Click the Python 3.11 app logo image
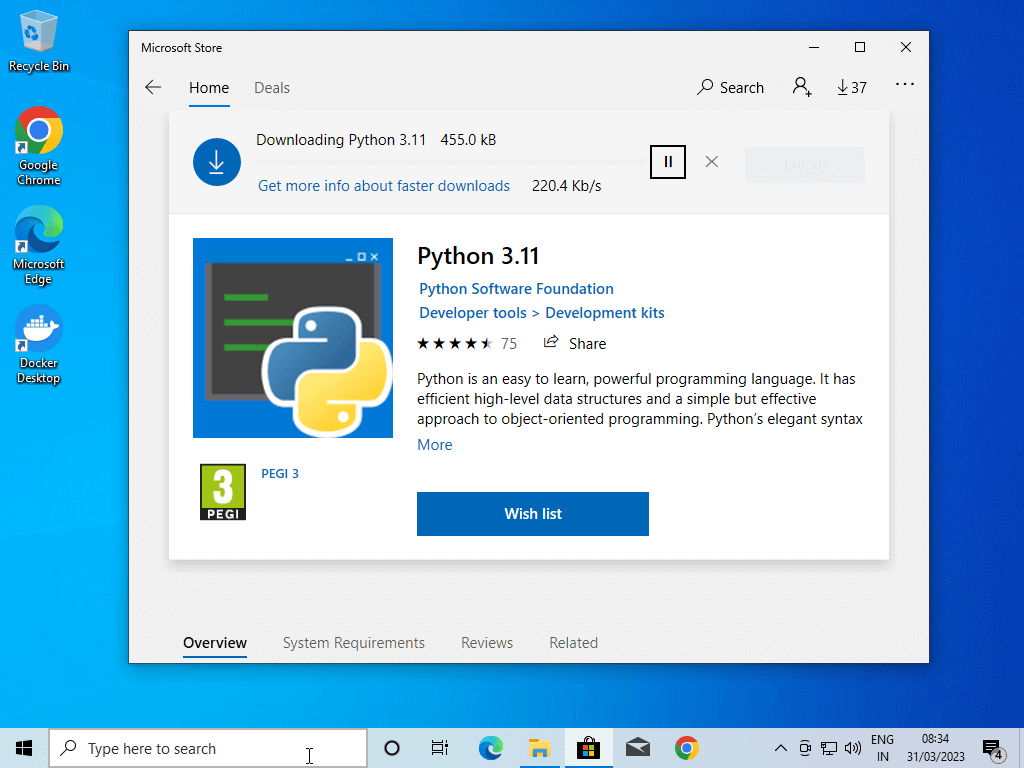 293,338
